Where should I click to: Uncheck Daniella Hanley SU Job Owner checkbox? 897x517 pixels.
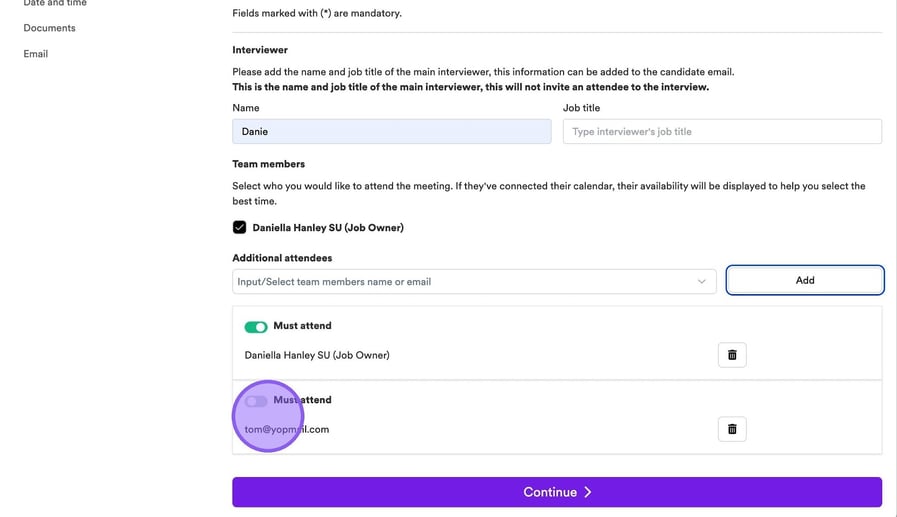240,228
